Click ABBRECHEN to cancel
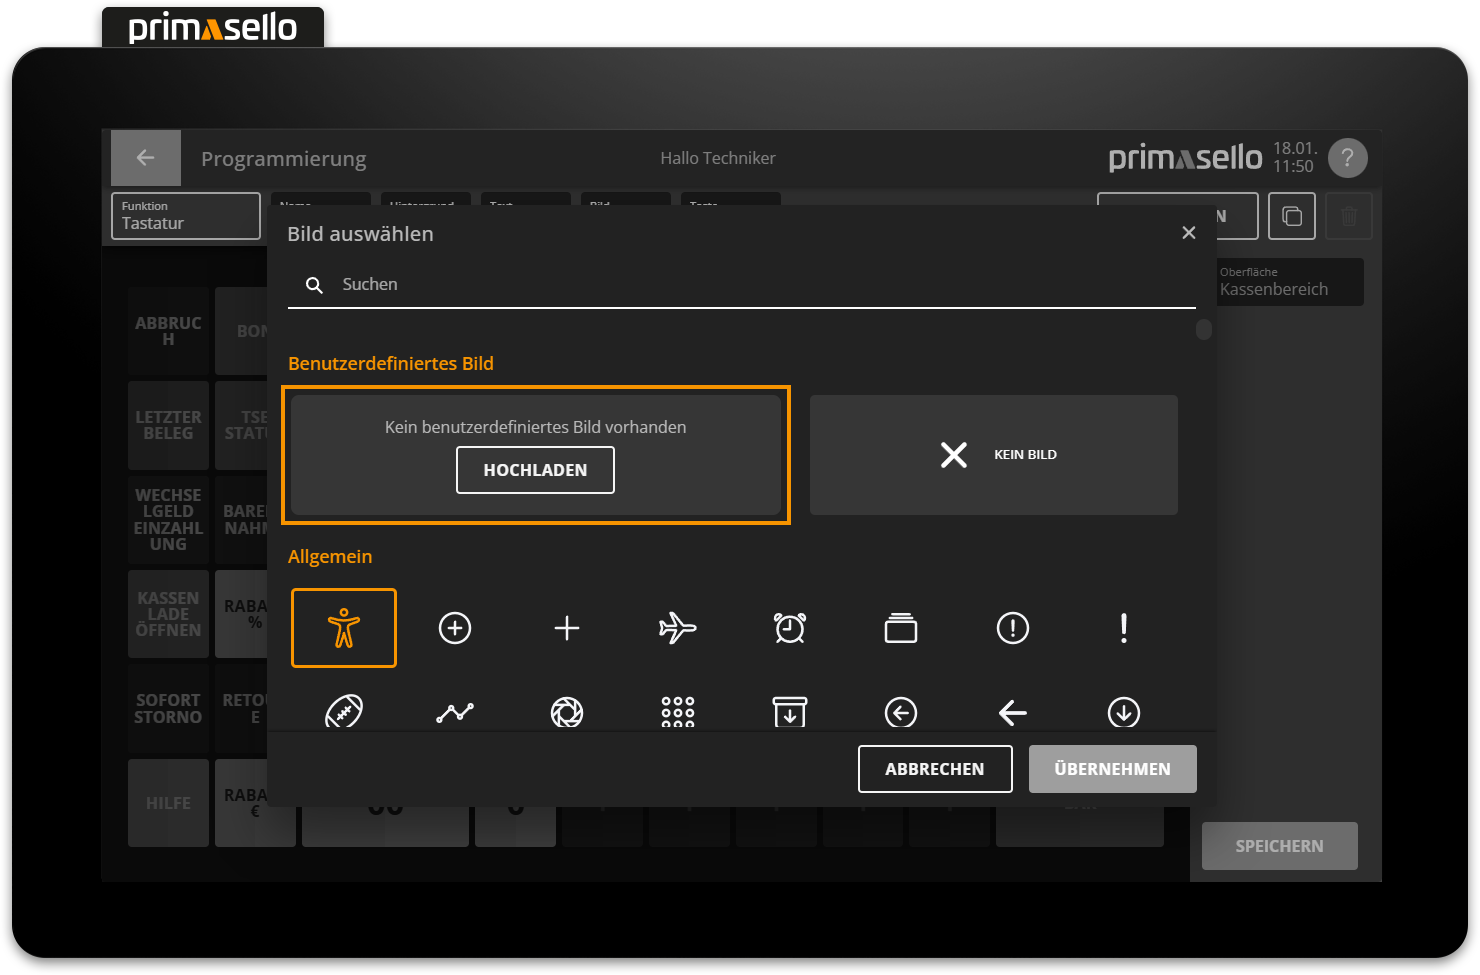This screenshot has height=975, width=1480. tap(934, 768)
